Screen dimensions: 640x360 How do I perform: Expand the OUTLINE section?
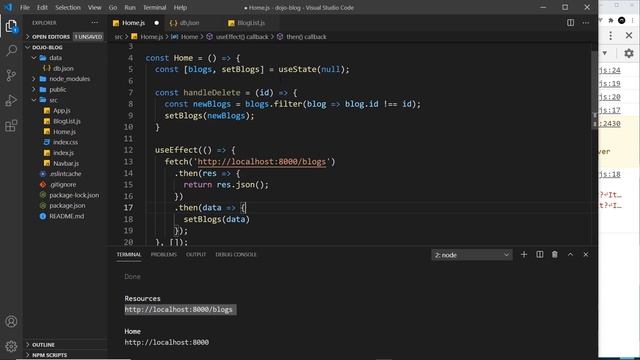point(43,345)
